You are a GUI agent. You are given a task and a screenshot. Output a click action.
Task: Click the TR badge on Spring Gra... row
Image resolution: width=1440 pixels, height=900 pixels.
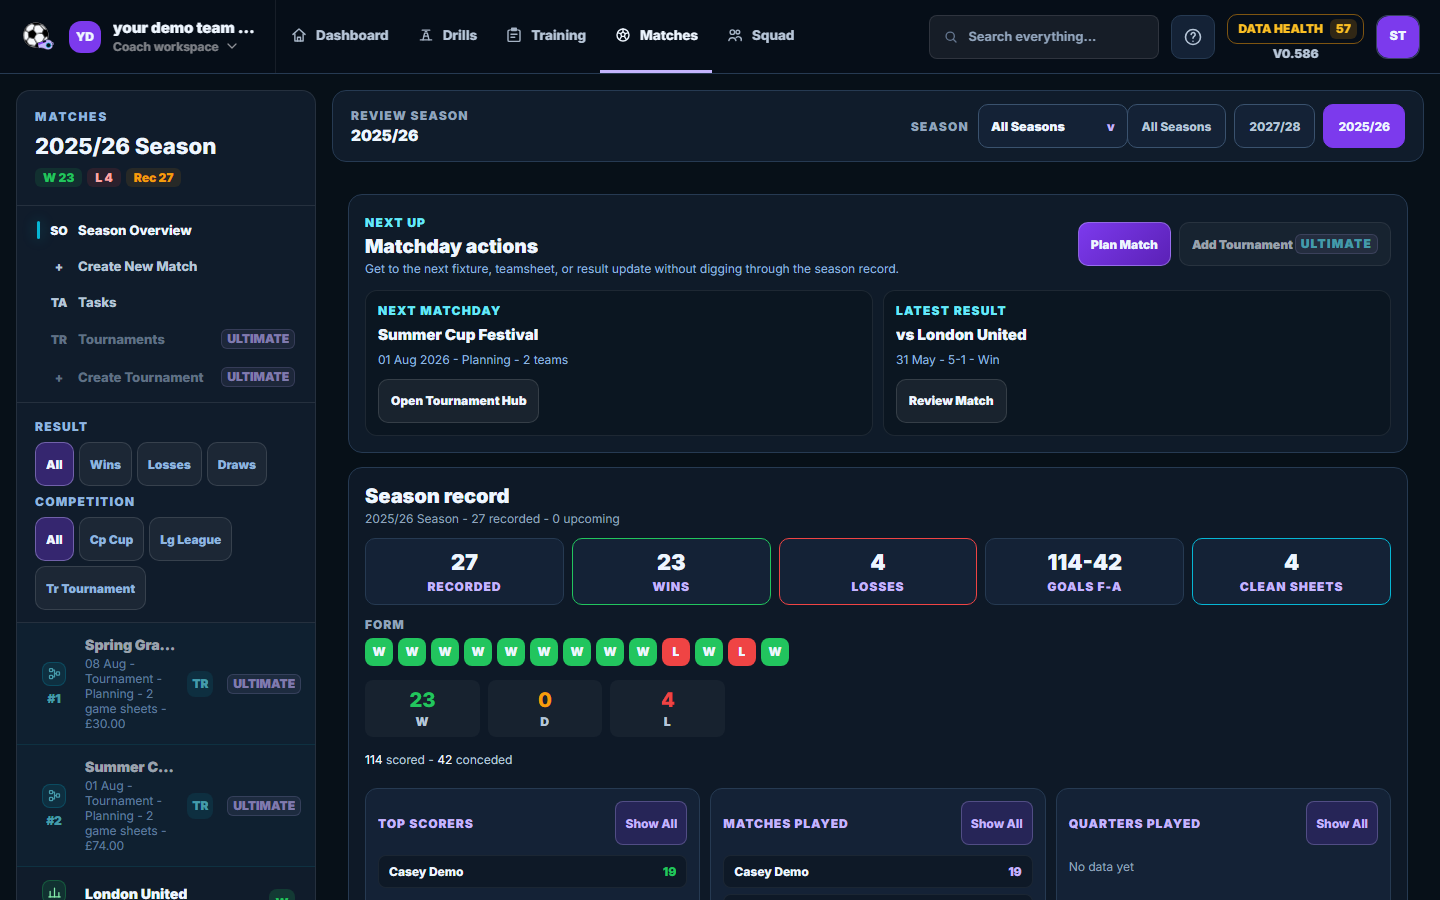201,684
